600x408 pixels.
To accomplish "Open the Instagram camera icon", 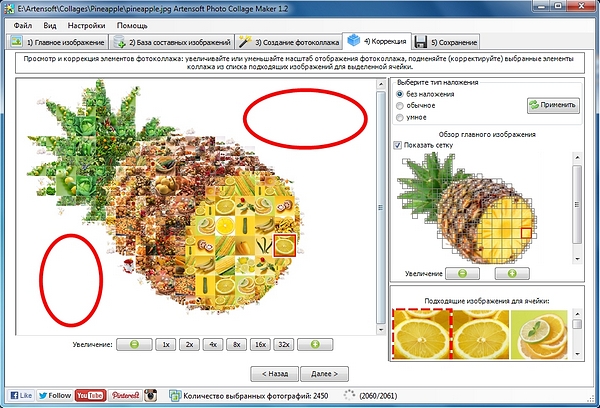I will (x=151, y=395).
